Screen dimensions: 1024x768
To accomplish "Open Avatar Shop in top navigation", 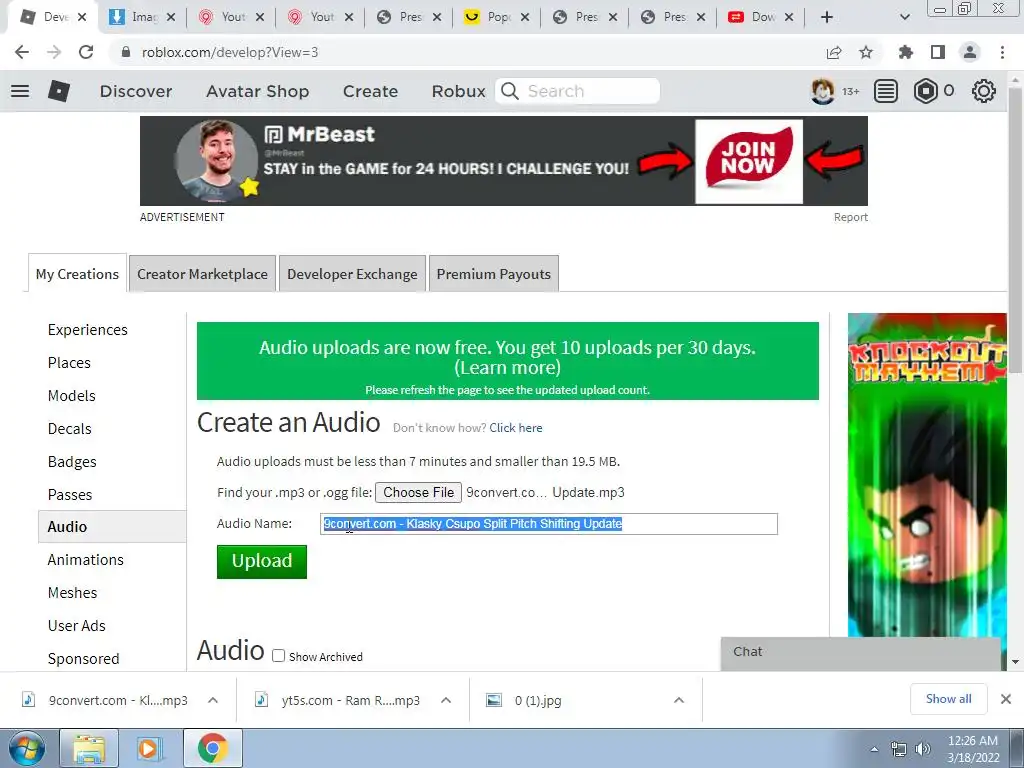I will 257,91.
